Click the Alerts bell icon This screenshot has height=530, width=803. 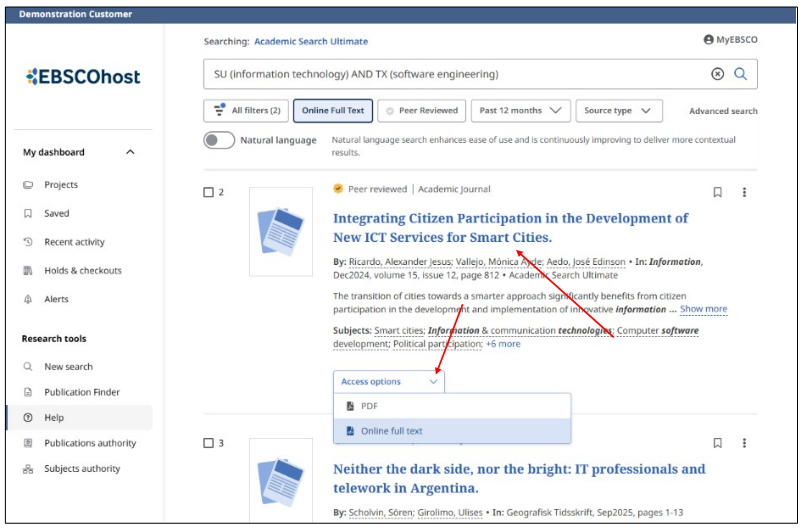point(28,299)
